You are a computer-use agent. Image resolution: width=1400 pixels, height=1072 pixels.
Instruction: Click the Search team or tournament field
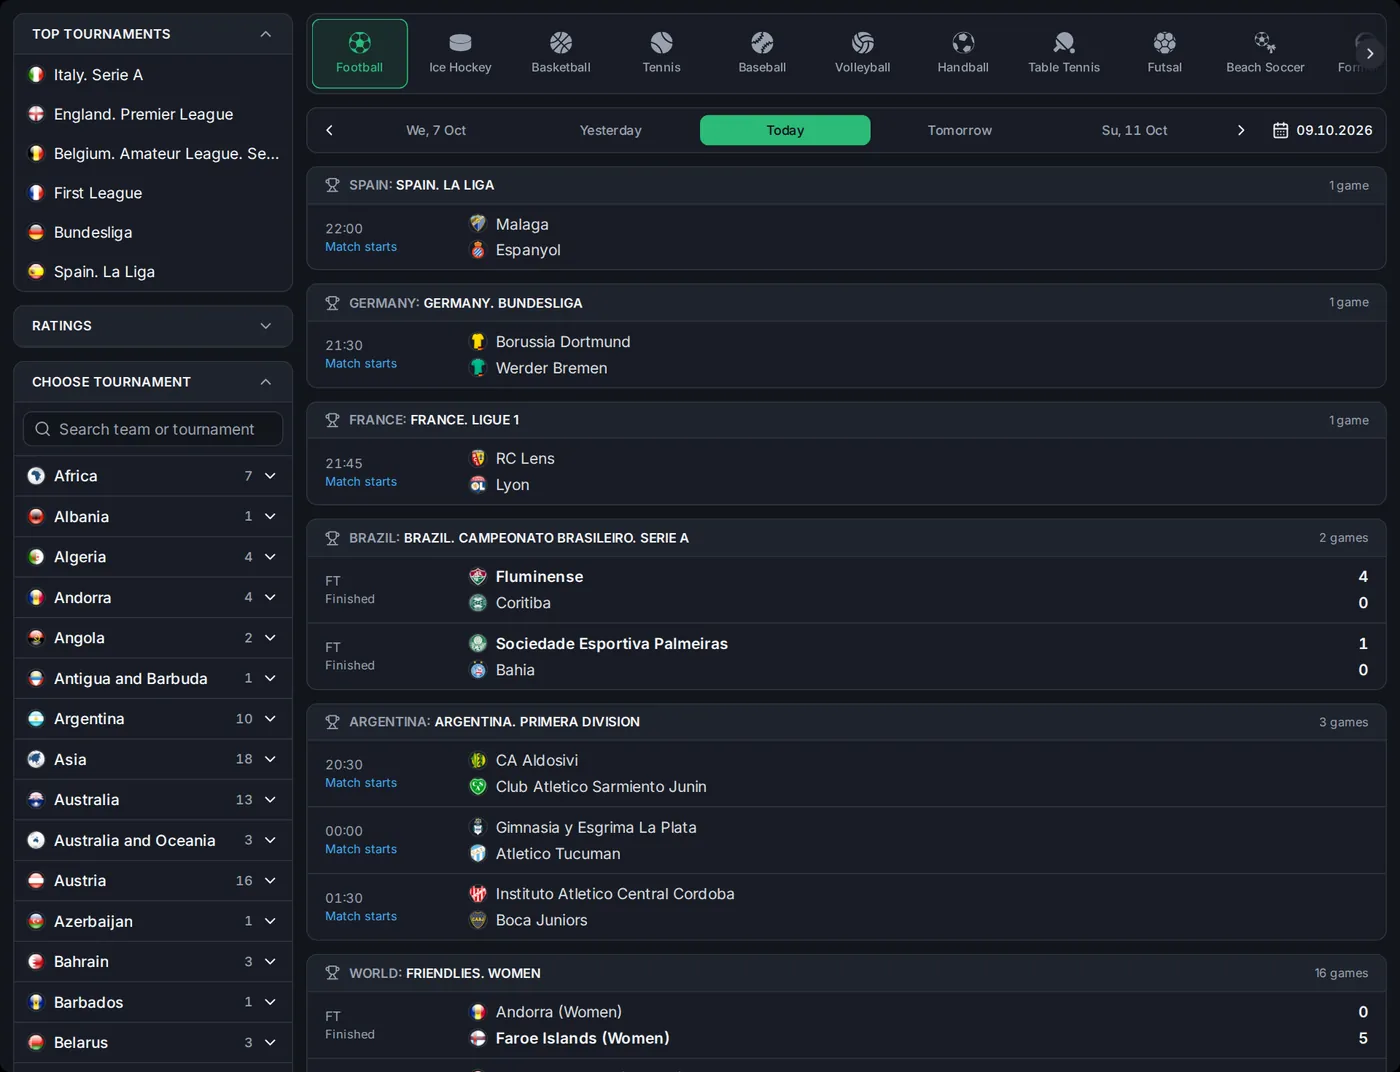(x=153, y=429)
